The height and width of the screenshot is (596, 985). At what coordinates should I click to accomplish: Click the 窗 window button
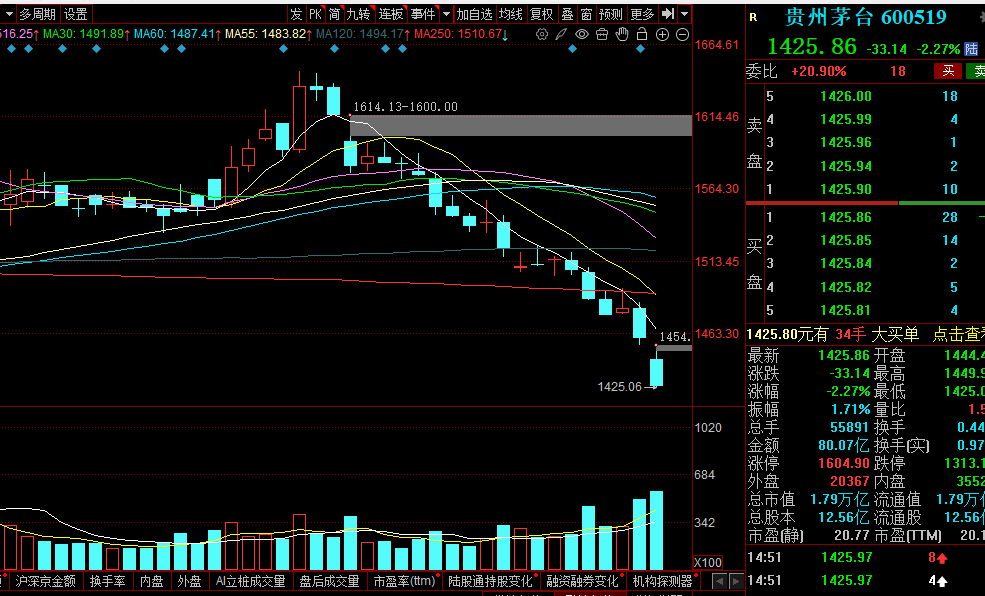586,14
